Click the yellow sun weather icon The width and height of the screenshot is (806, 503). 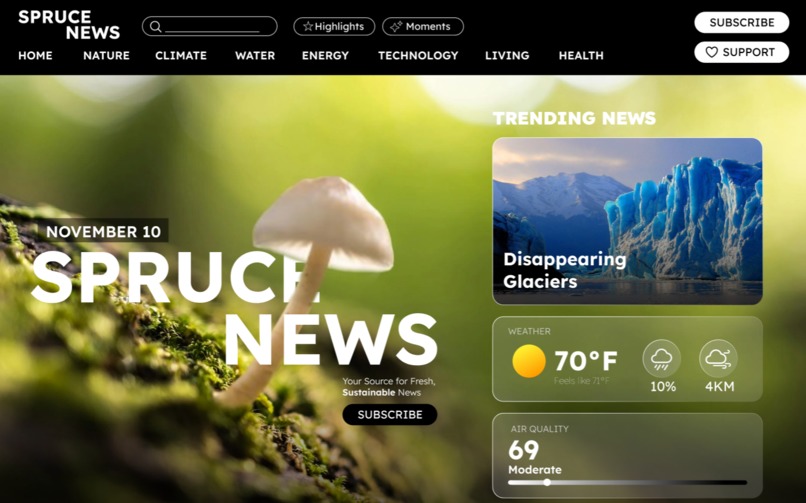(x=529, y=361)
